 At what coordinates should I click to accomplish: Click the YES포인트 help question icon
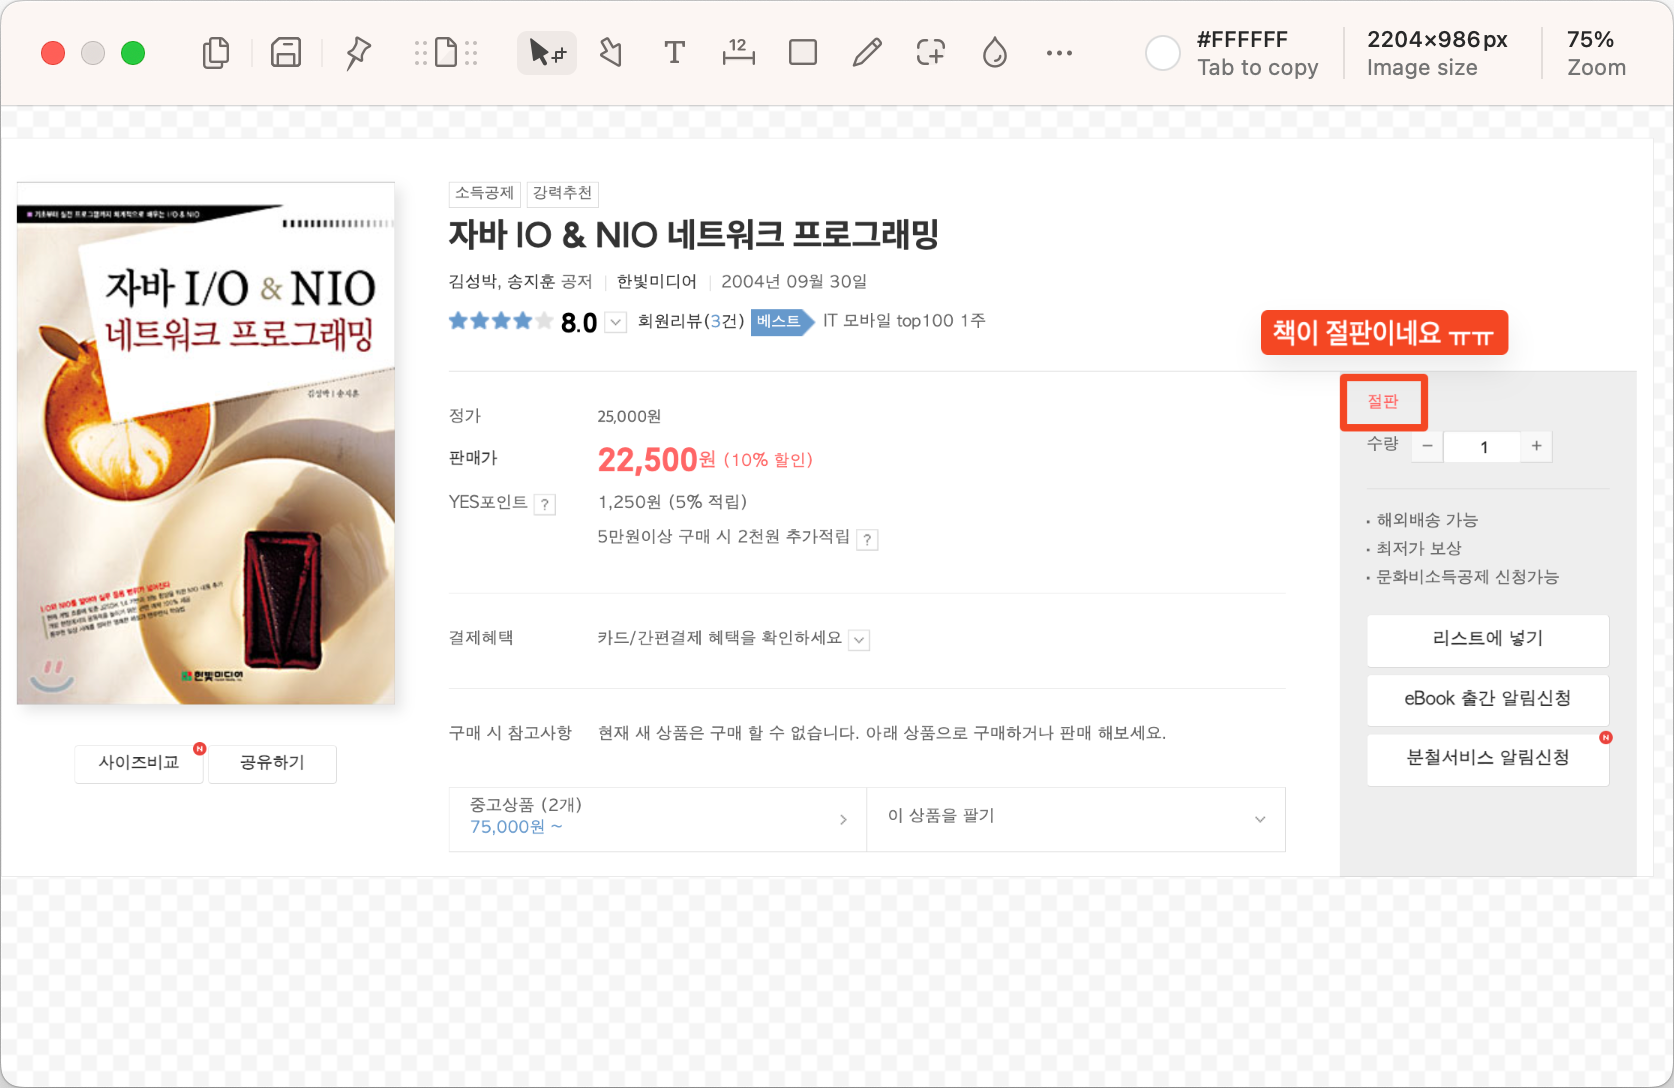click(545, 505)
